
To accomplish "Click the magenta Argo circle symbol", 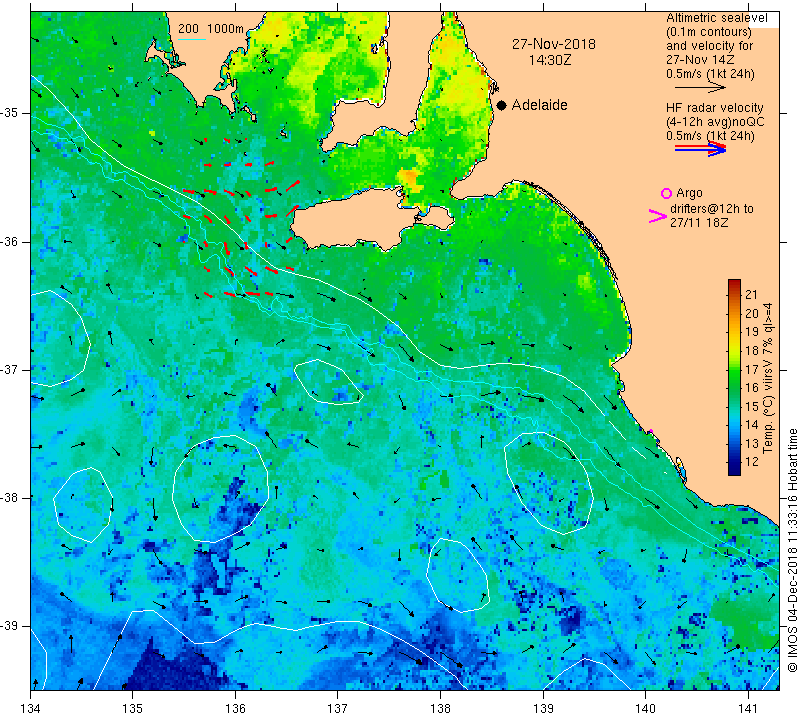I will [x=666, y=193].
